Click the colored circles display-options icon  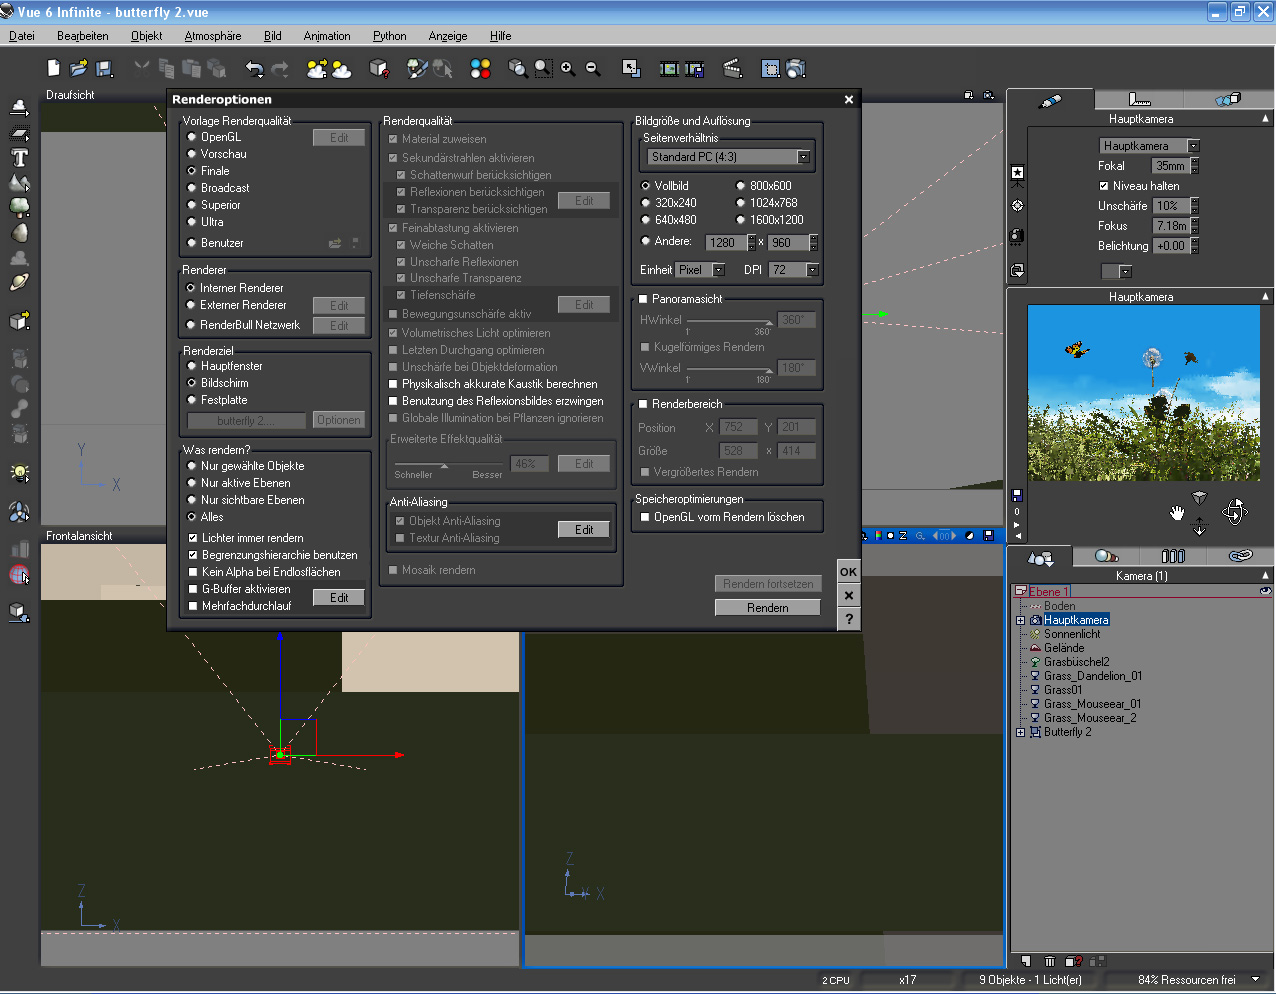coord(481,68)
